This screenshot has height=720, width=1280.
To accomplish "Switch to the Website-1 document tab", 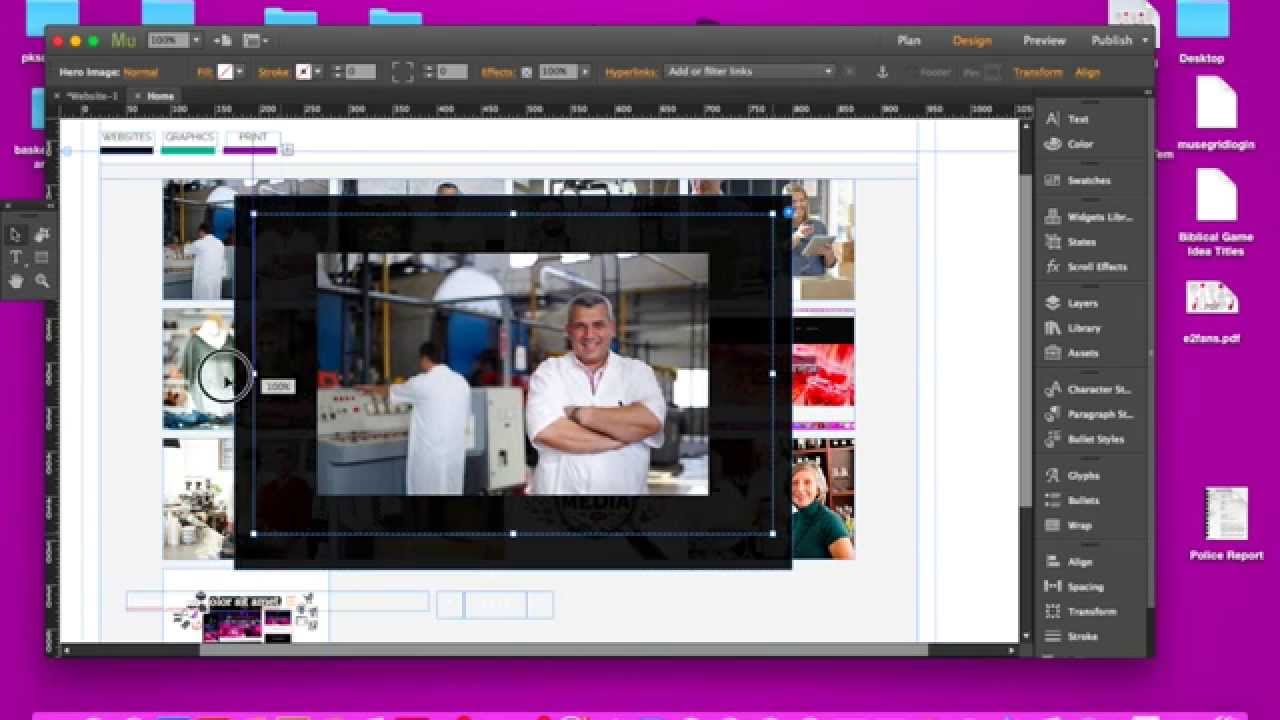I will (93, 96).
